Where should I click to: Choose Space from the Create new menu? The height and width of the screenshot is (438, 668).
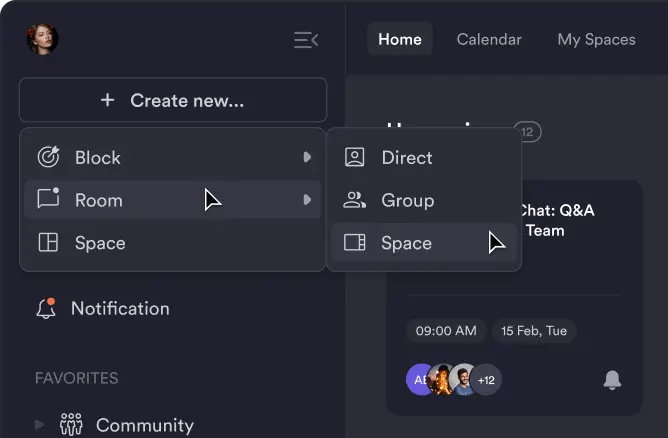coord(99,243)
